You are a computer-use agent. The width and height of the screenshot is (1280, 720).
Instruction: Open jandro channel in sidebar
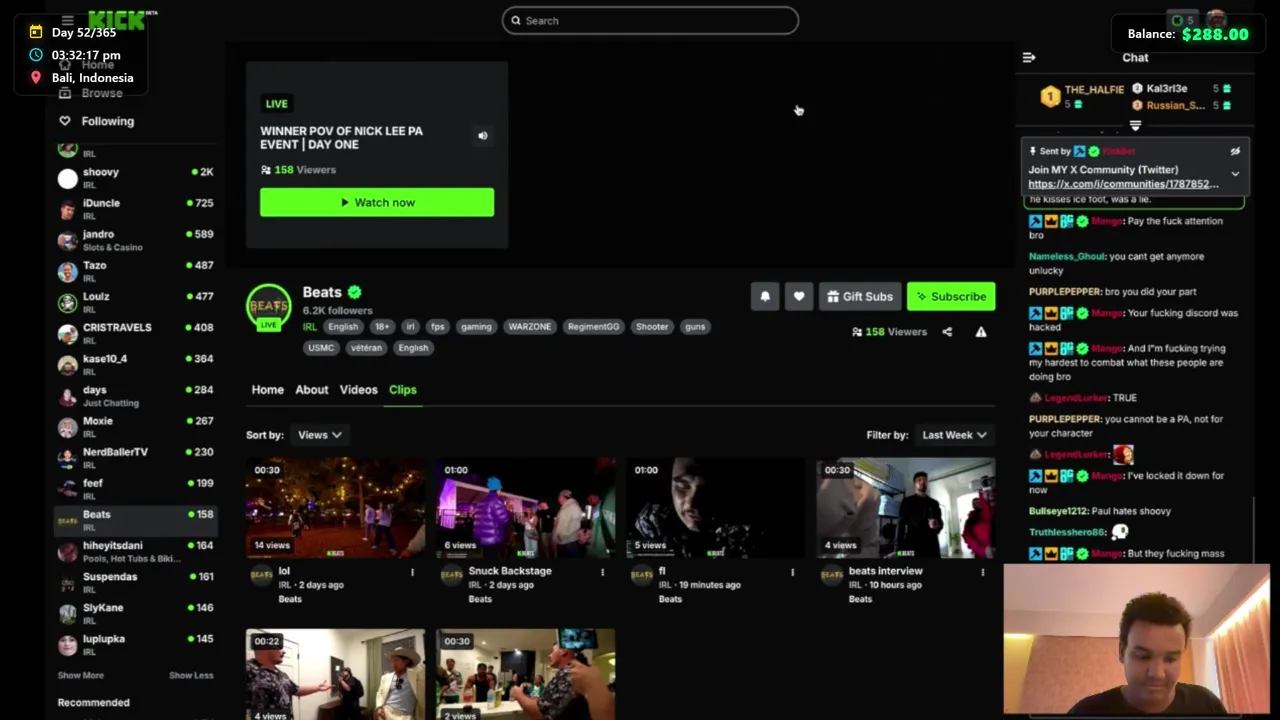click(x=135, y=240)
